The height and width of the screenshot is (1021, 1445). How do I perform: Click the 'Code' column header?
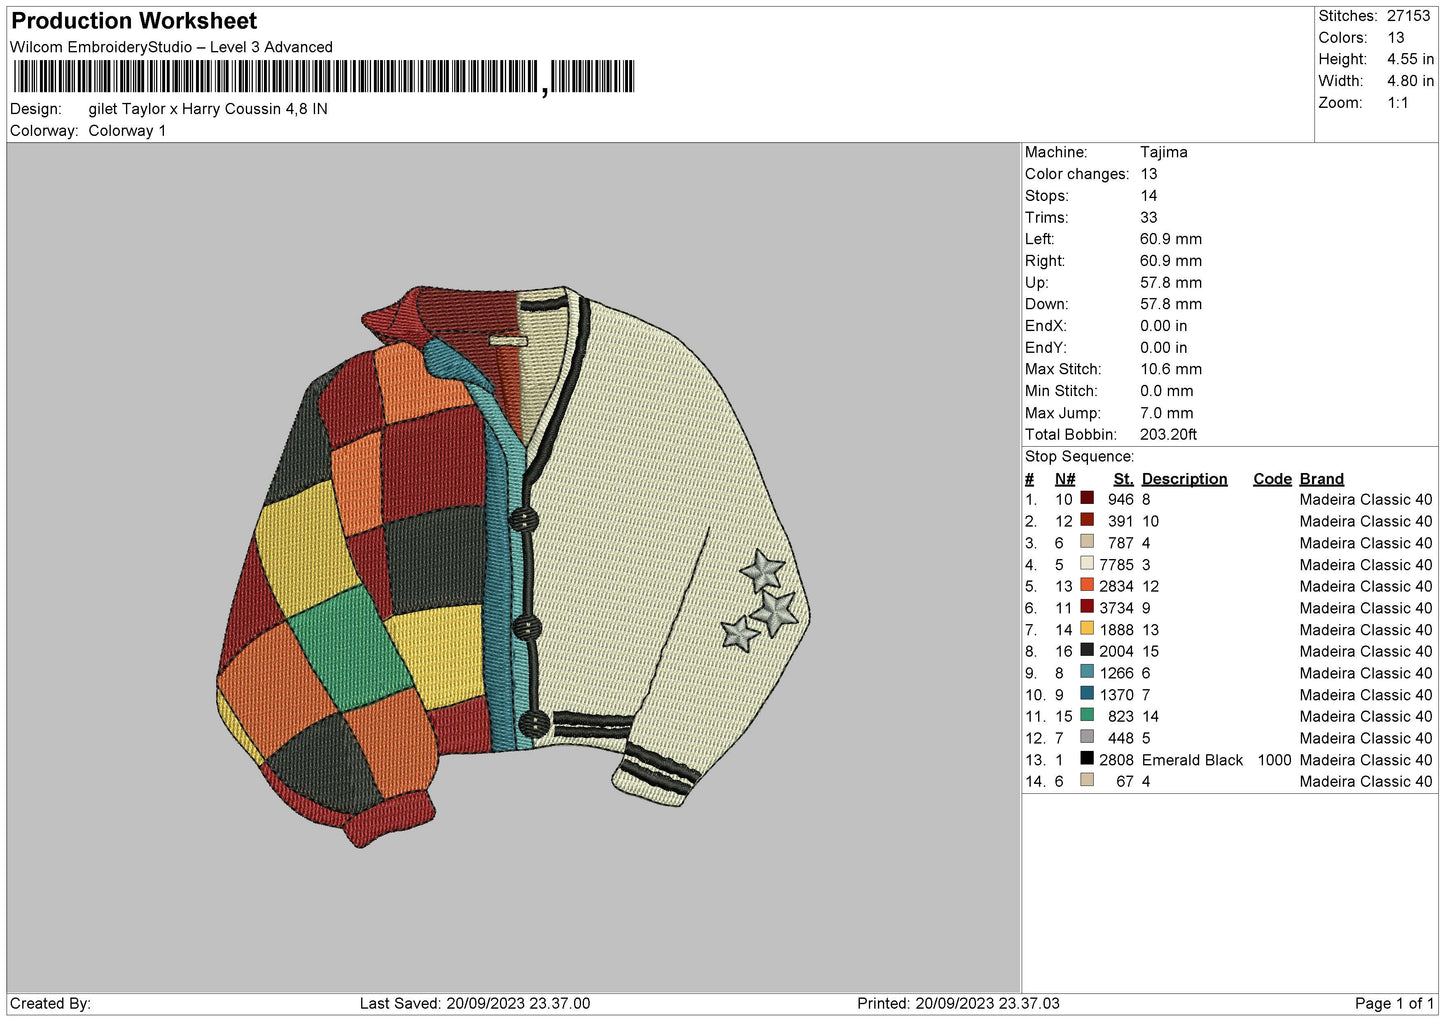click(x=1273, y=479)
